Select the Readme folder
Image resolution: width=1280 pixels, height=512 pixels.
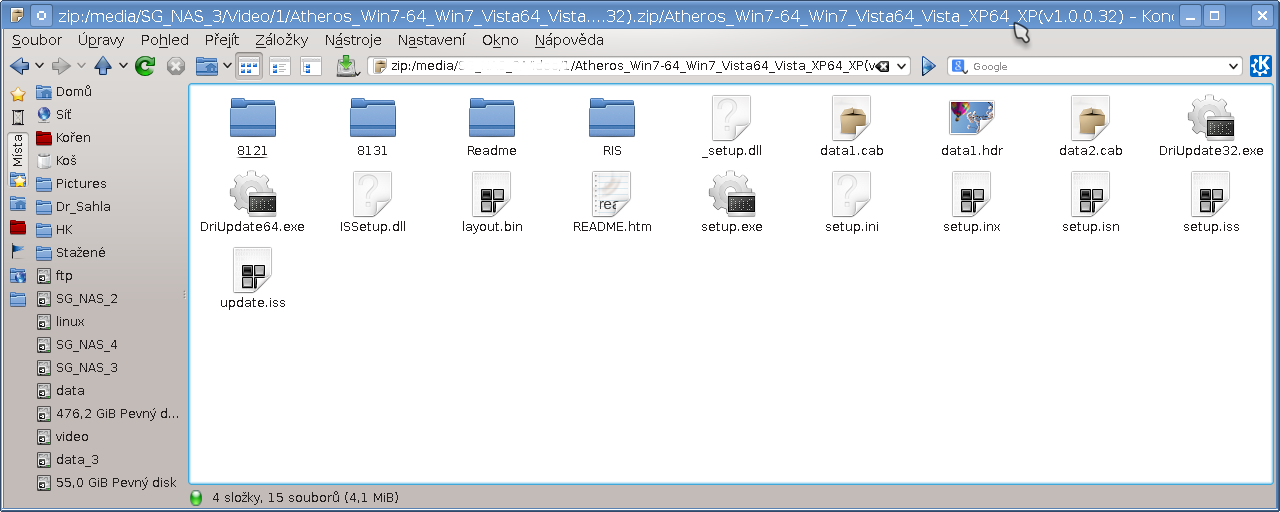click(x=492, y=127)
